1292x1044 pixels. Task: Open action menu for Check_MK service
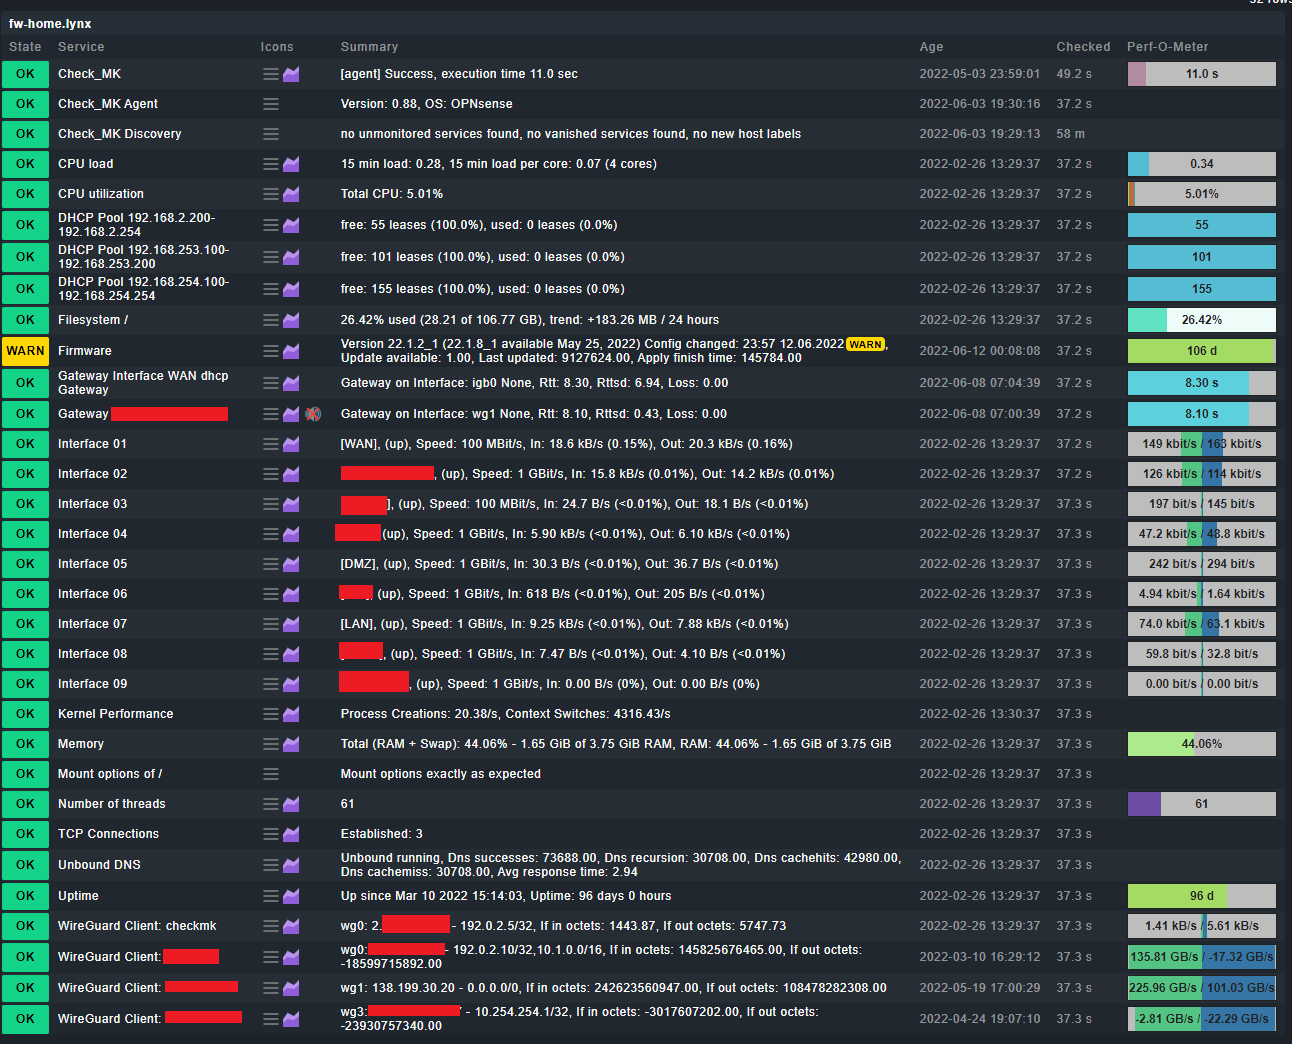coord(271,74)
